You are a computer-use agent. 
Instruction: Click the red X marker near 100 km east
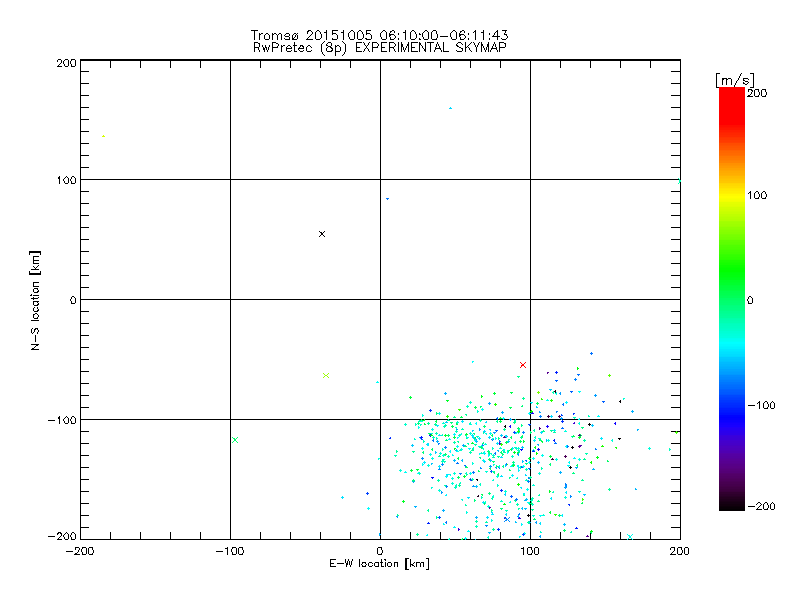[x=522, y=365]
